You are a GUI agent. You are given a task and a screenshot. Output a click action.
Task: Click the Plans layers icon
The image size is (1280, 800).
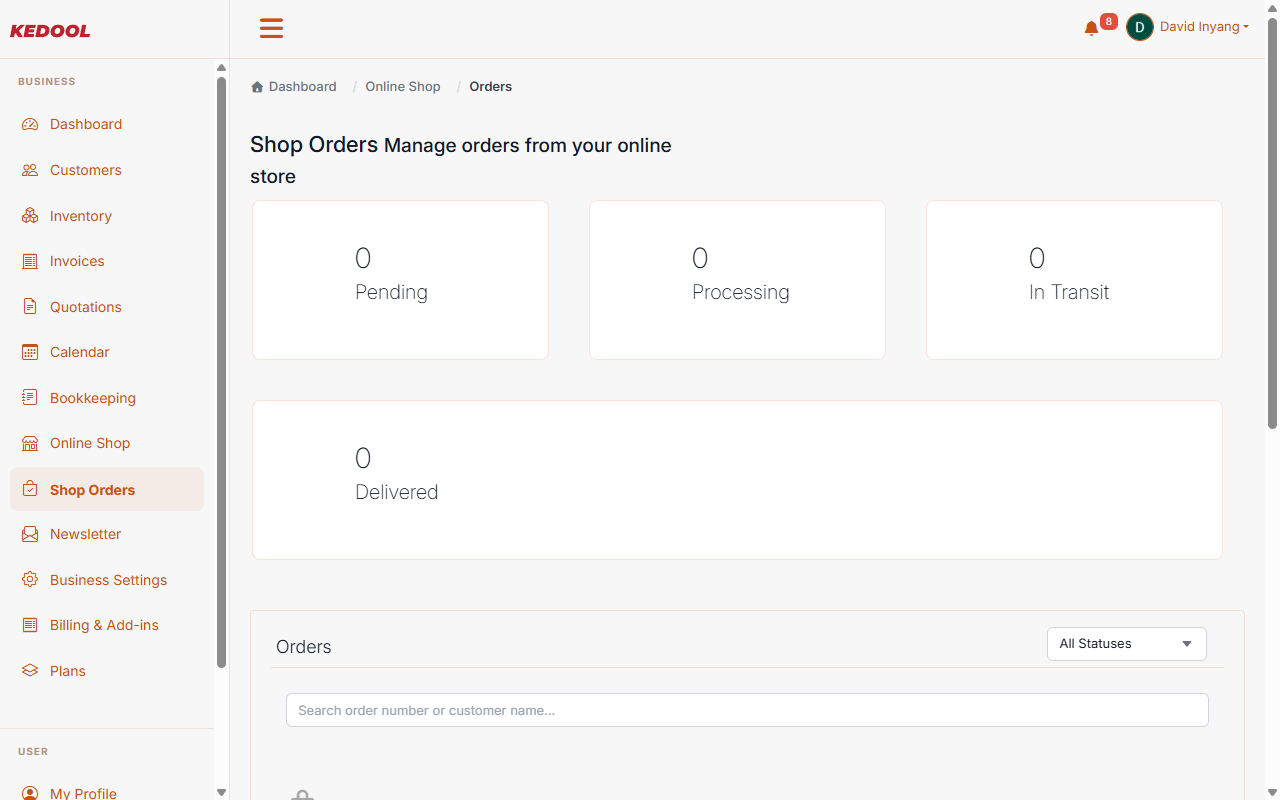pyautogui.click(x=30, y=671)
